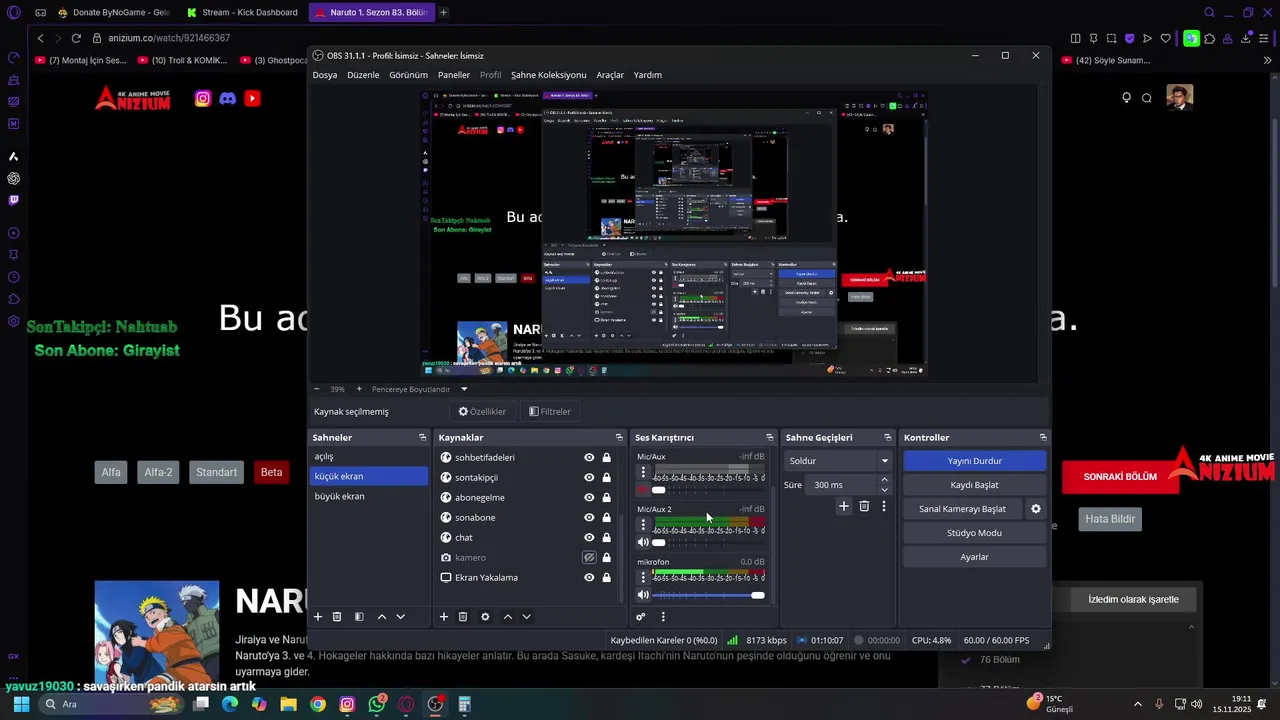Move scene up in Sahneler panel

382,617
